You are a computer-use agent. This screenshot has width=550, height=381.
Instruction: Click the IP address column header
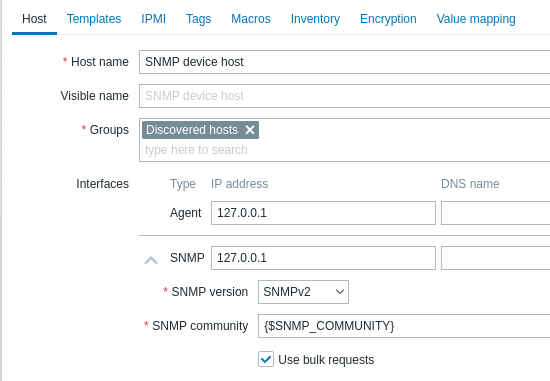coord(240,184)
